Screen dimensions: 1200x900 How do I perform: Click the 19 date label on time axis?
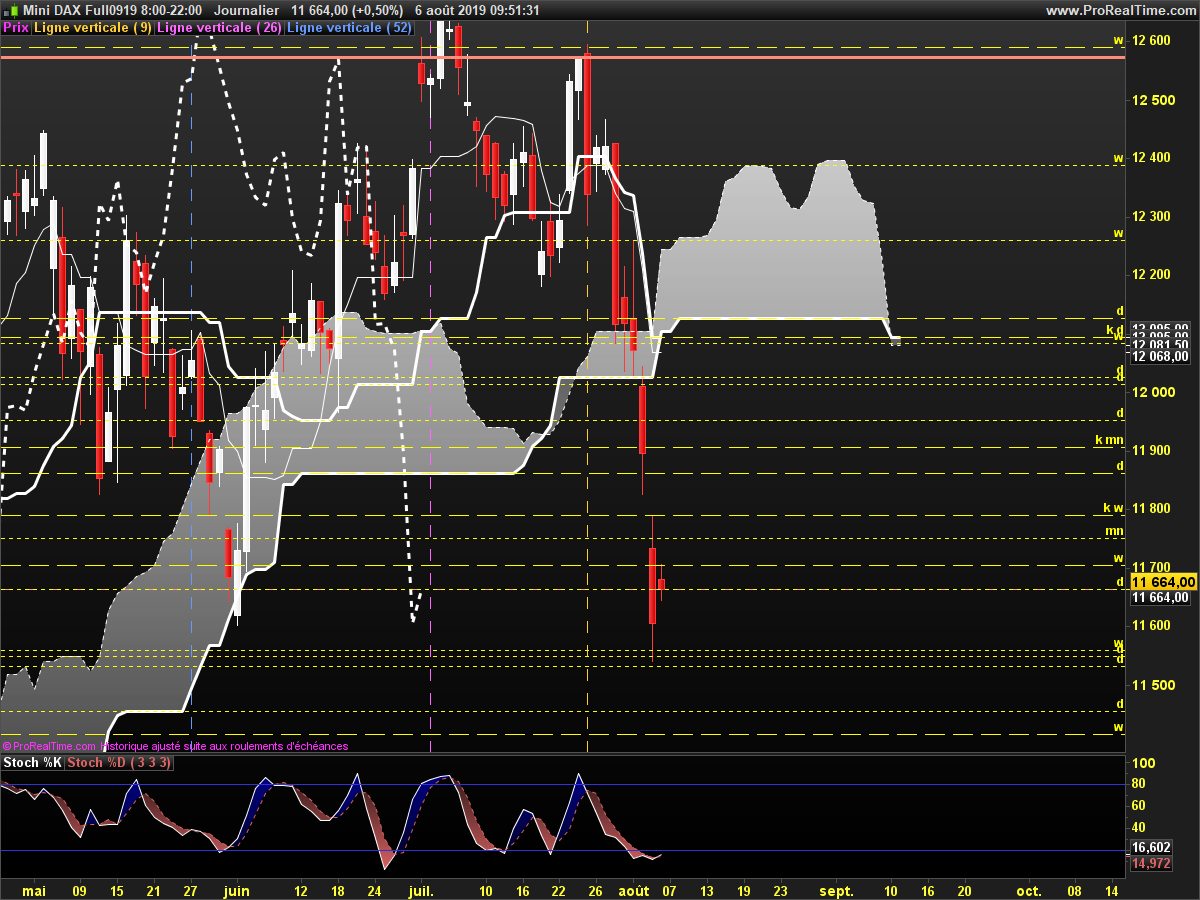click(742, 890)
